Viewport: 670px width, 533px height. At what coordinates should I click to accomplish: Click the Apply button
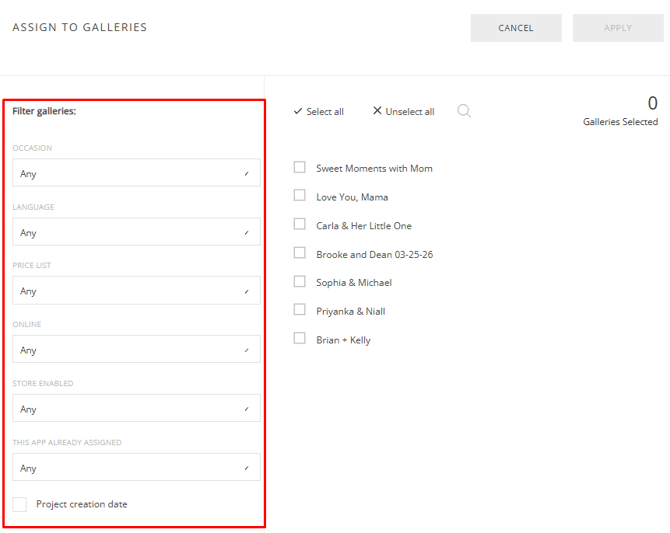click(x=617, y=28)
